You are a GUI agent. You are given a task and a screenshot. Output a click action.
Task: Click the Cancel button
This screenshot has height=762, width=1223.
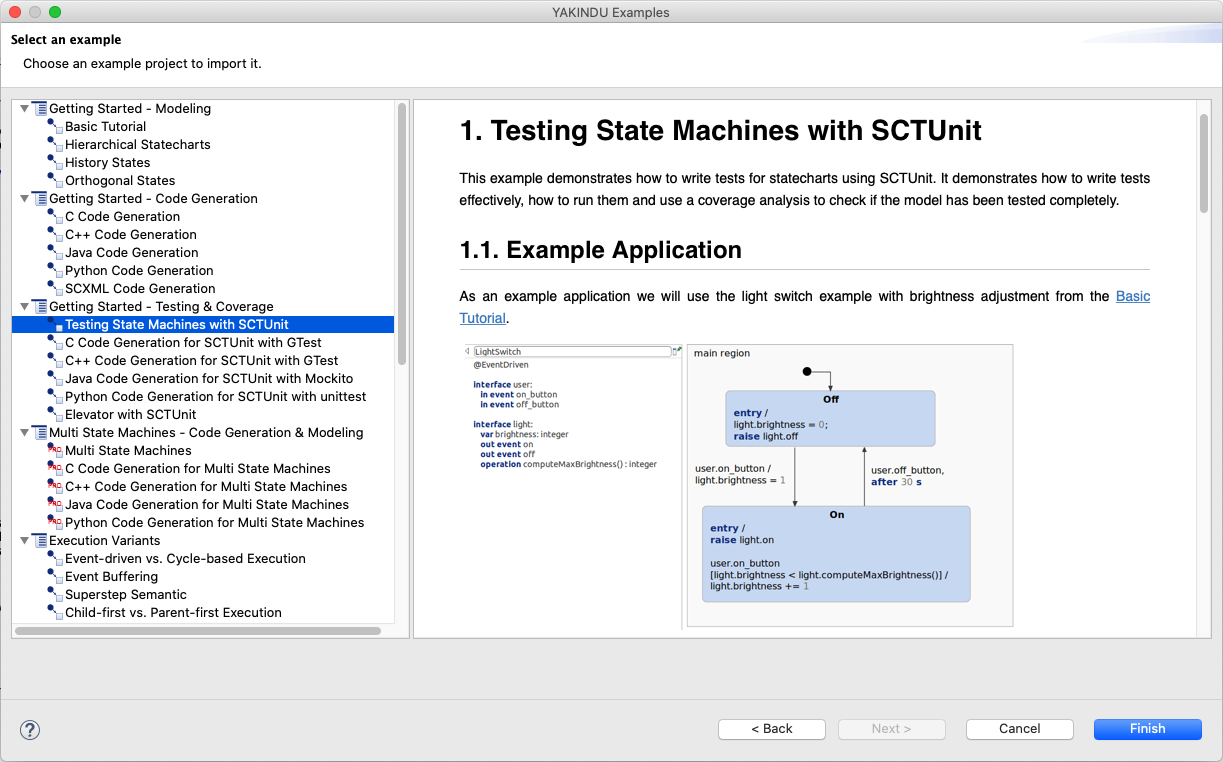(1019, 729)
